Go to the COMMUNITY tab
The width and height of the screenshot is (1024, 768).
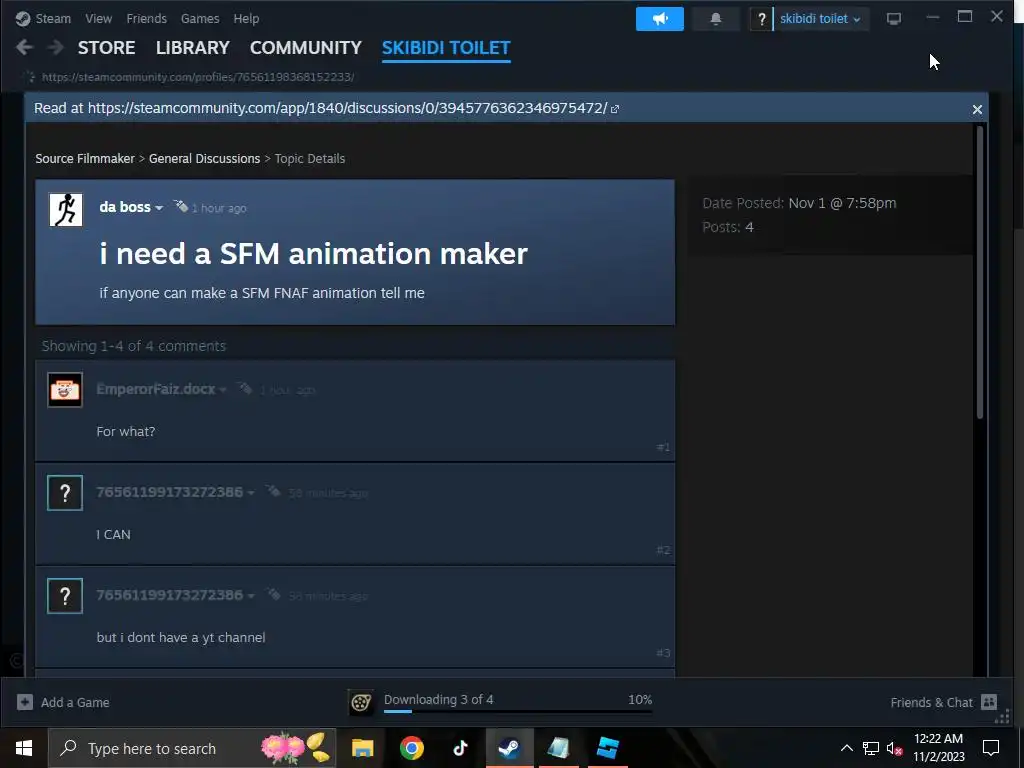[x=306, y=48]
